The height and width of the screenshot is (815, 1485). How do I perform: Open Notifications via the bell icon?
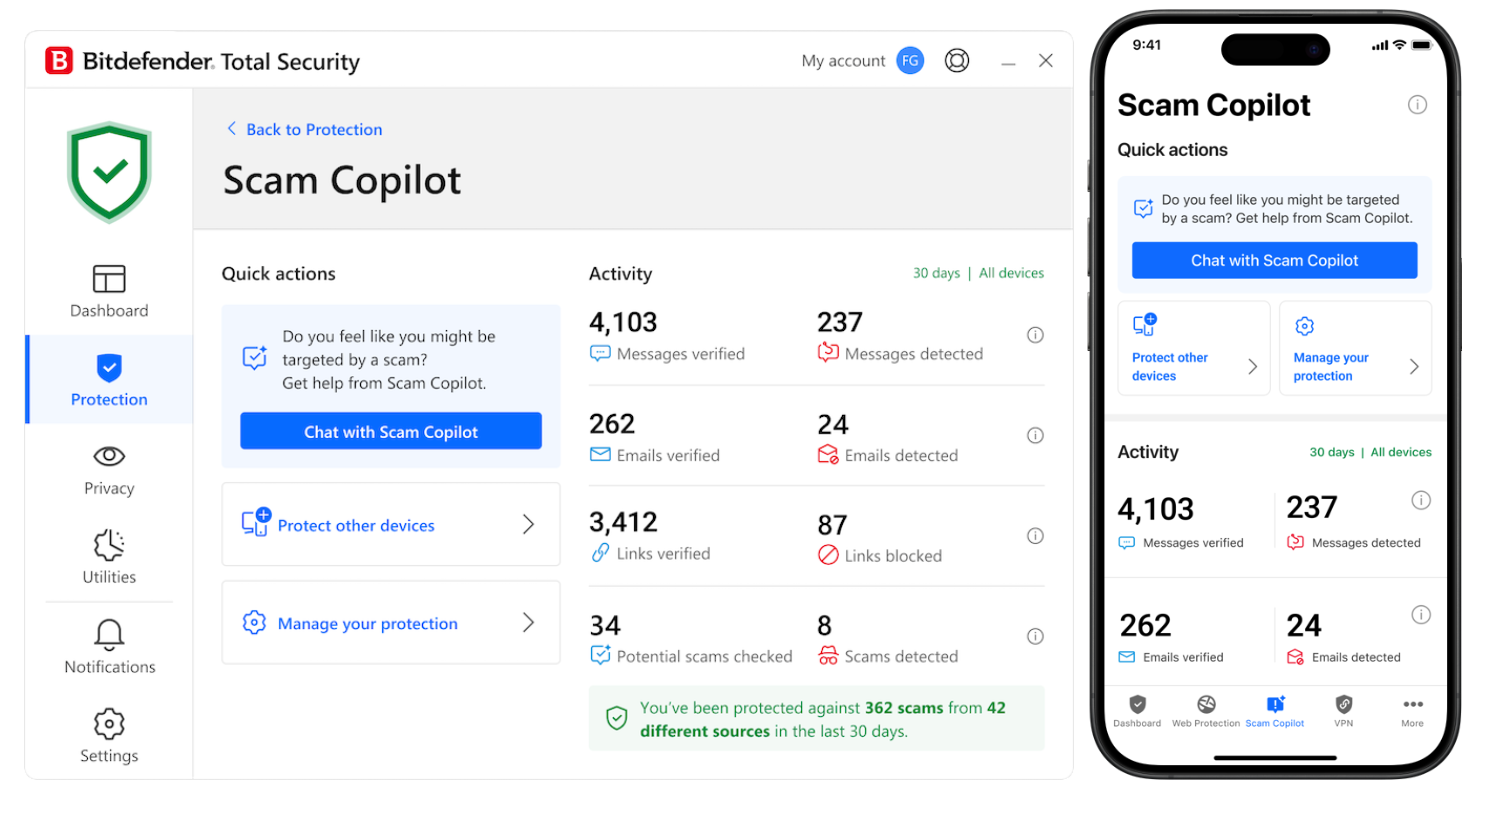[108, 633]
